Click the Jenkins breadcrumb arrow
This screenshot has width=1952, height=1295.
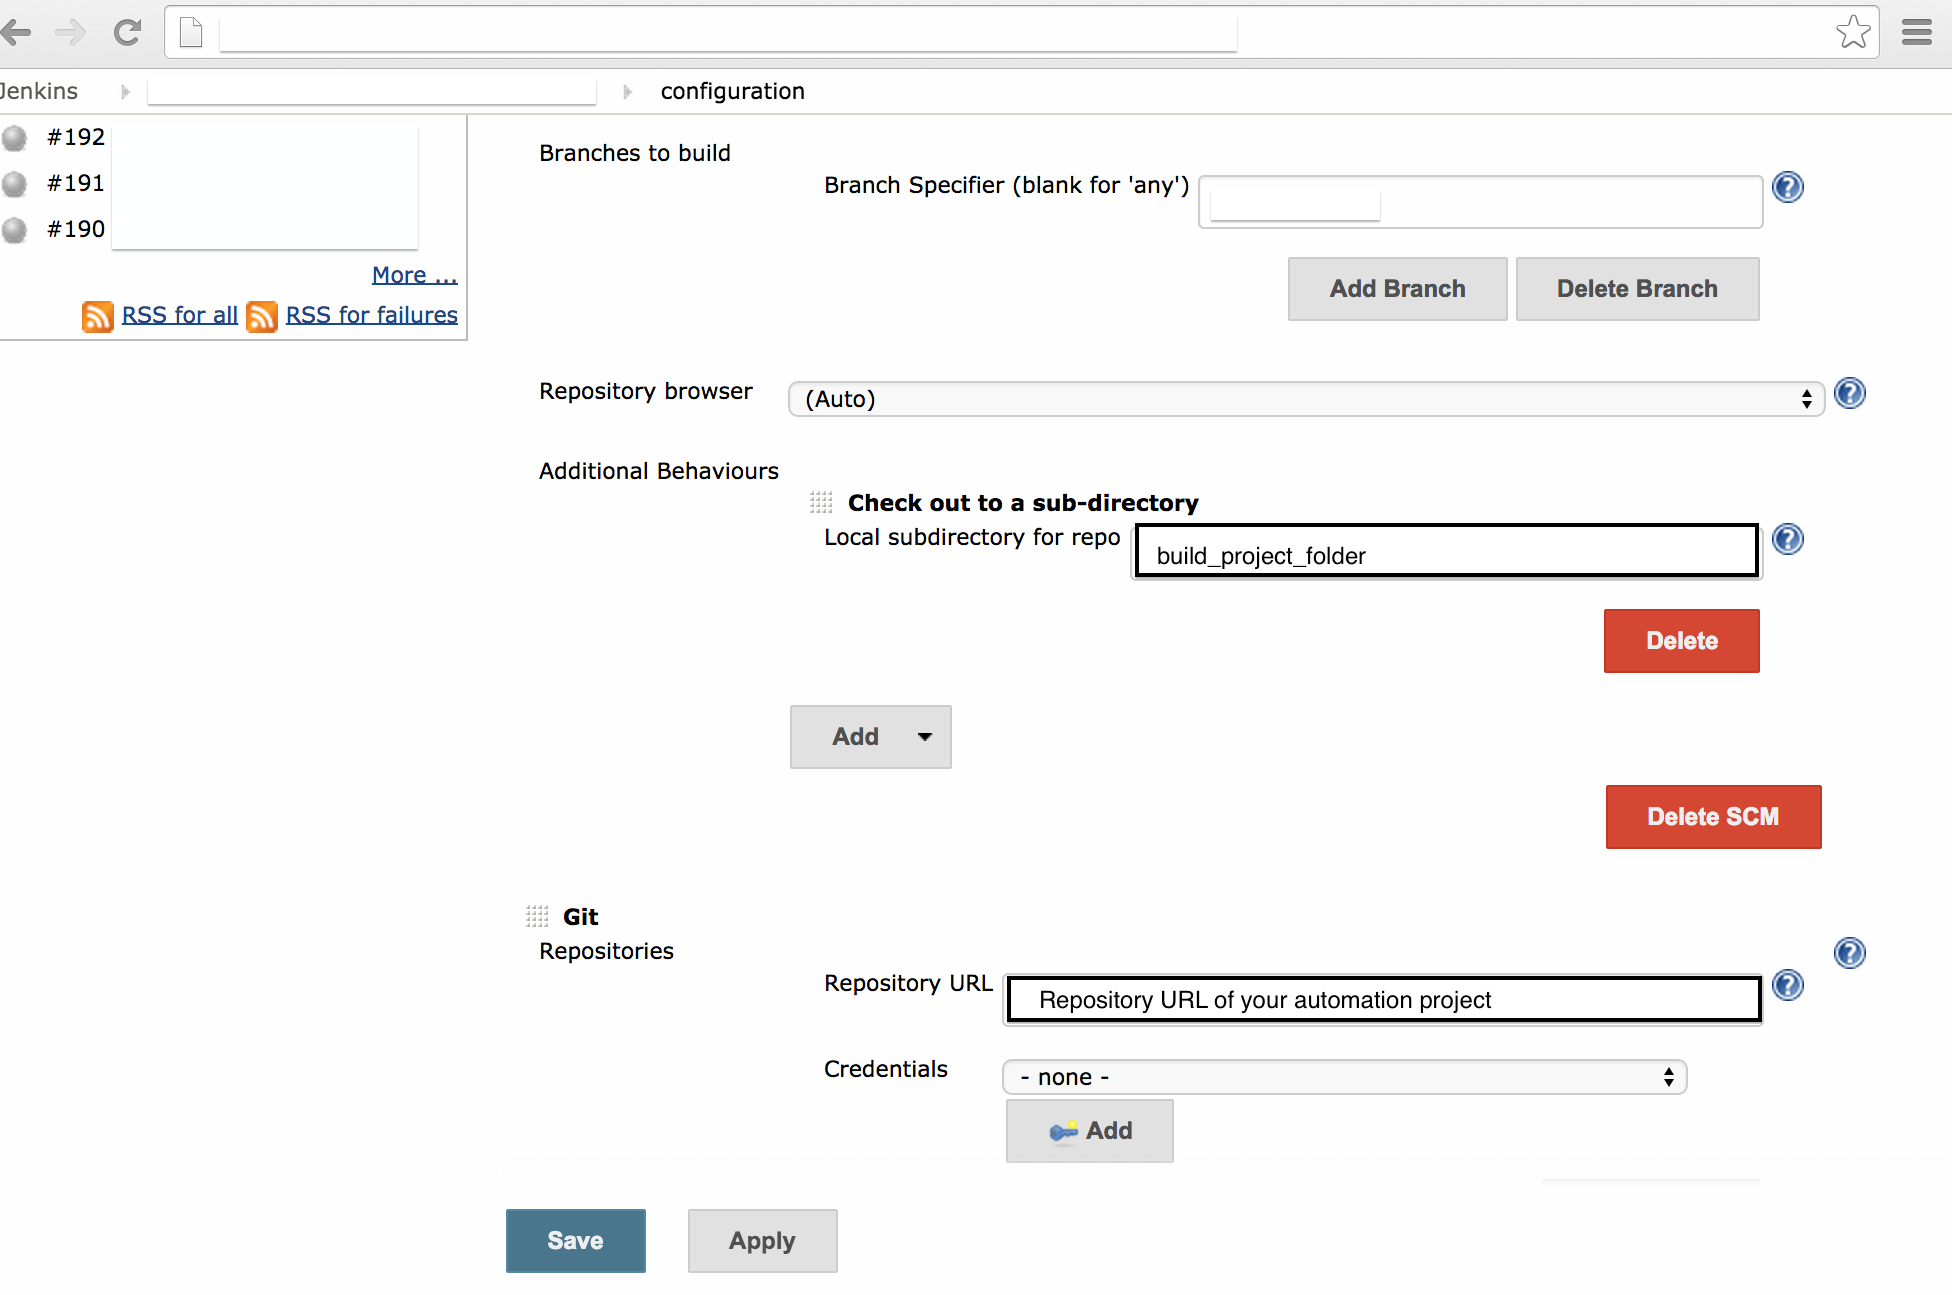click(x=125, y=91)
